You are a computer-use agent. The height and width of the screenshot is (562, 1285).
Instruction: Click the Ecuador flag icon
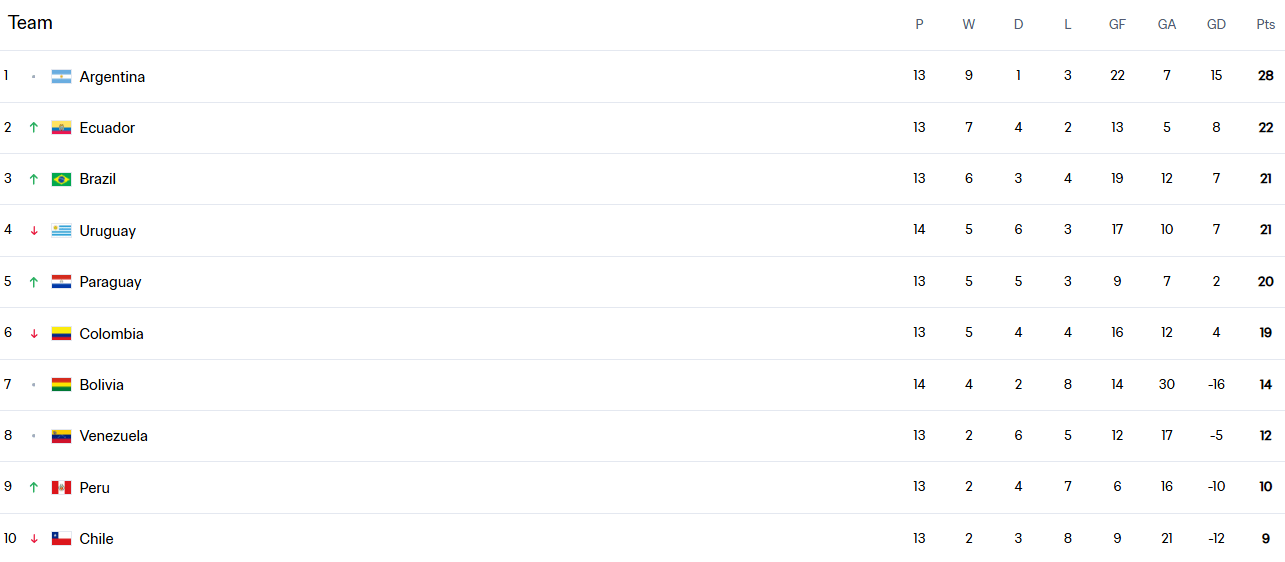[61, 128]
